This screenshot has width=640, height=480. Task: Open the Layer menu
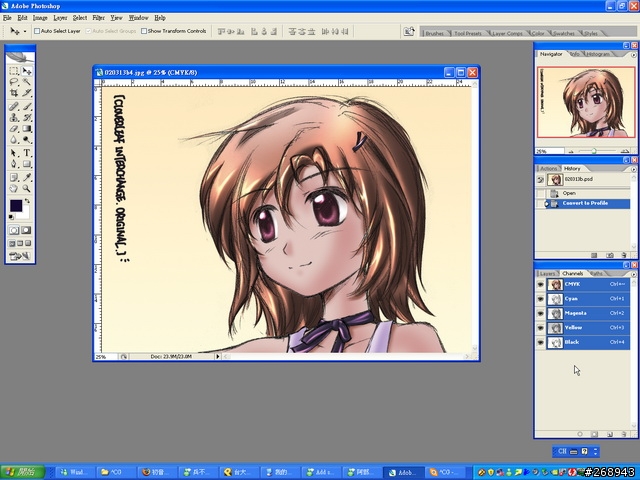coord(60,18)
